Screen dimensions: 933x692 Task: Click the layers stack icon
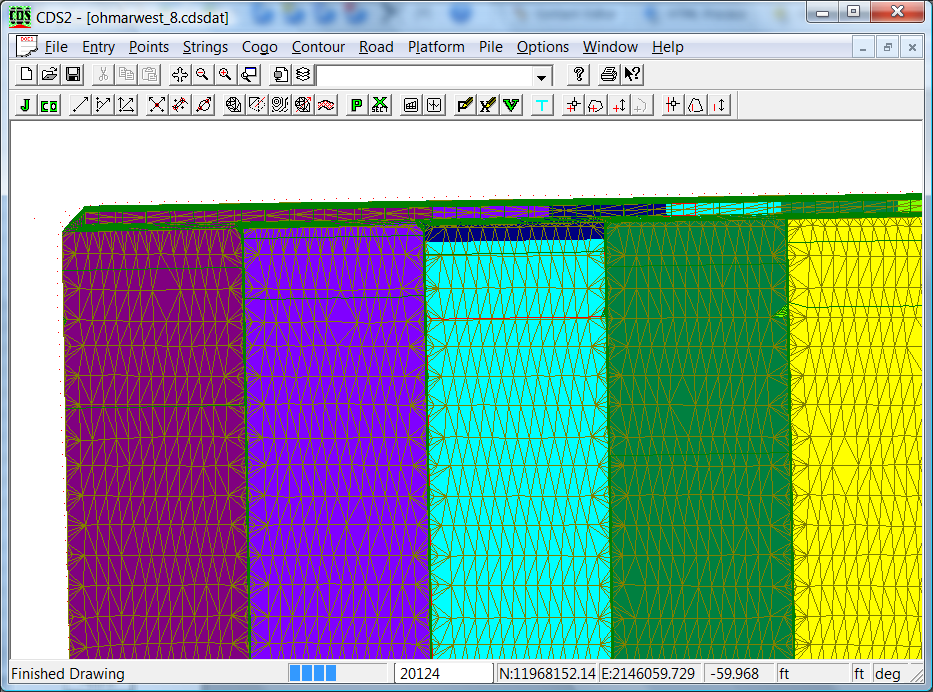coord(303,75)
